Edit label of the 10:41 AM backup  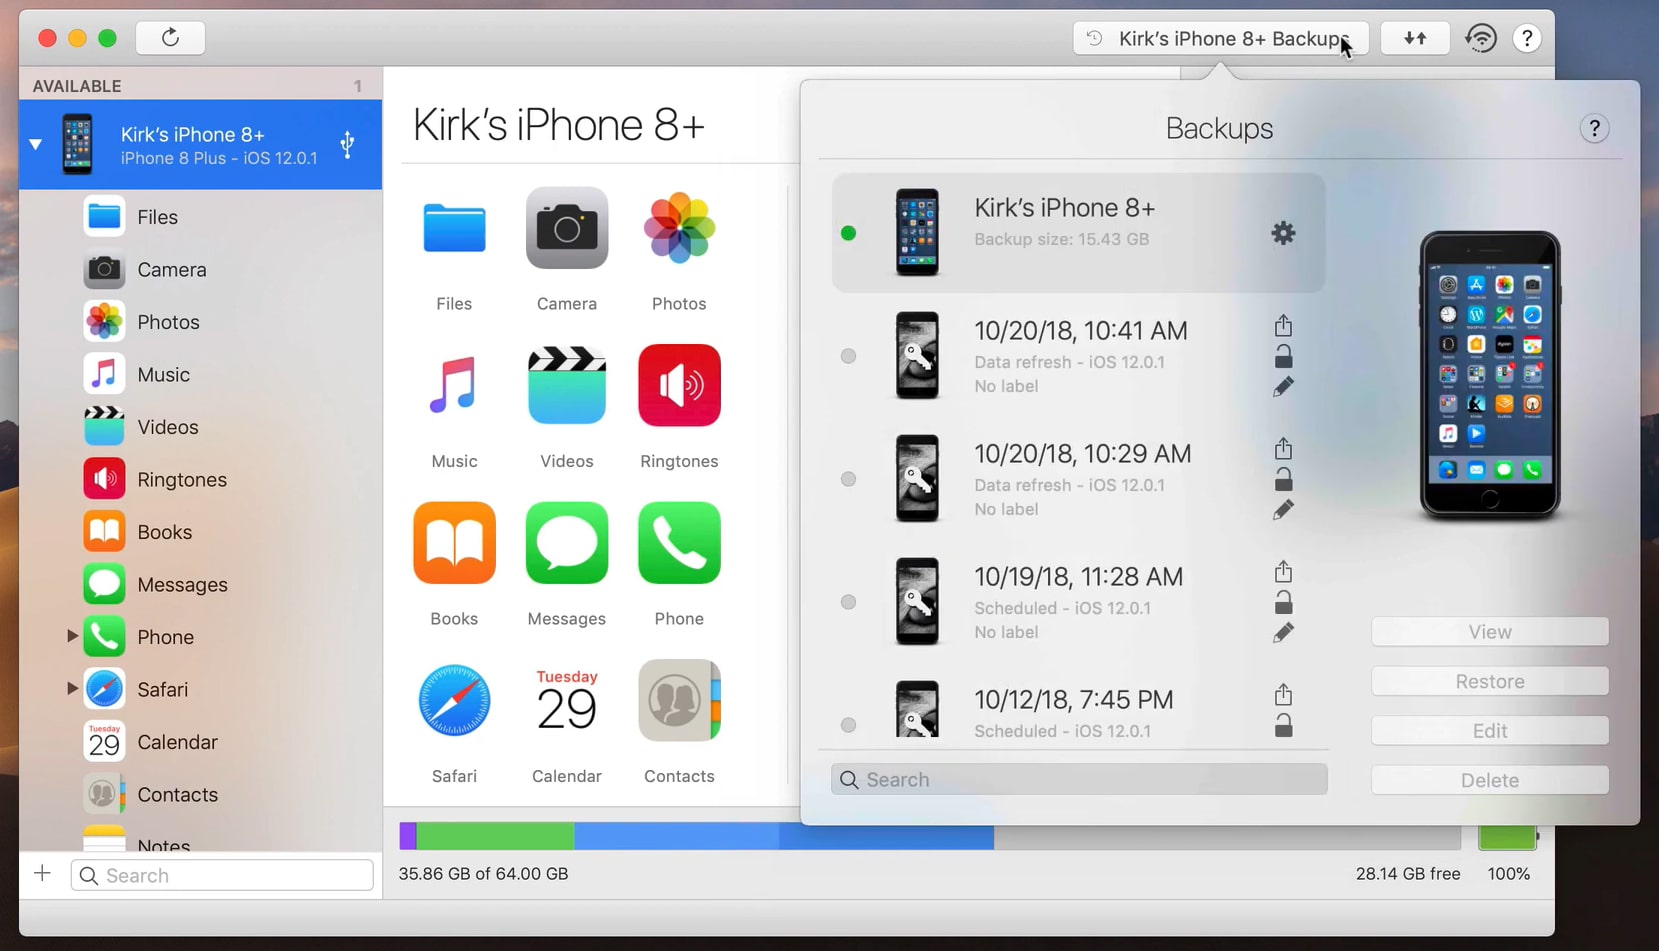point(1284,387)
